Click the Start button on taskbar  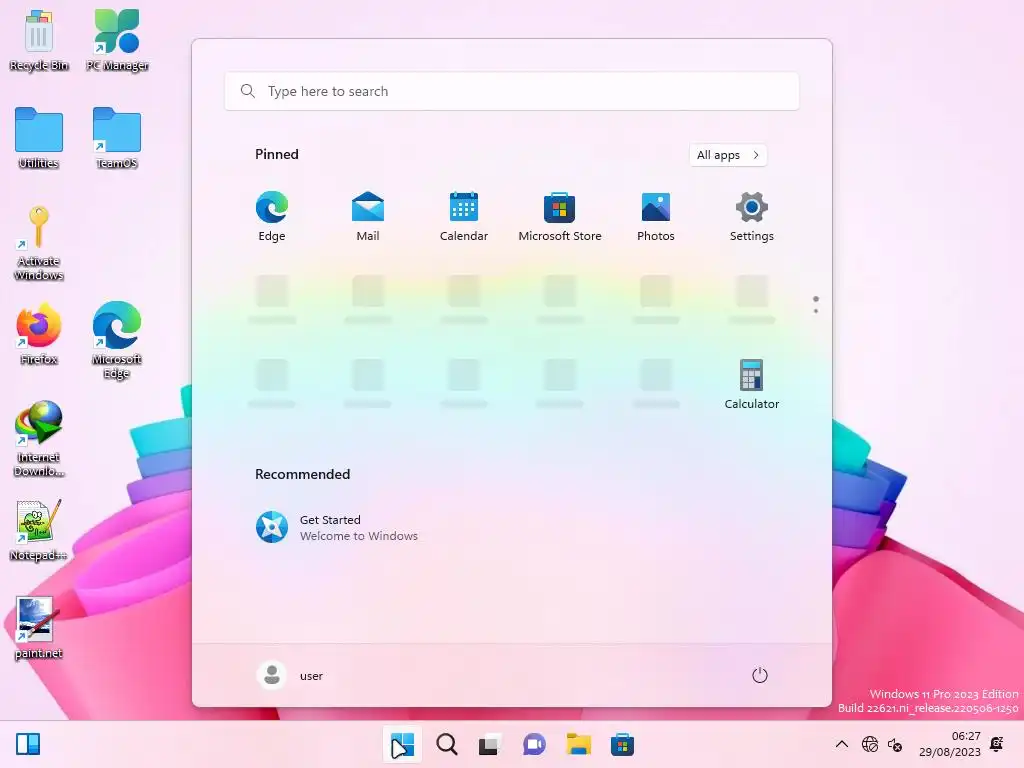(402, 744)
